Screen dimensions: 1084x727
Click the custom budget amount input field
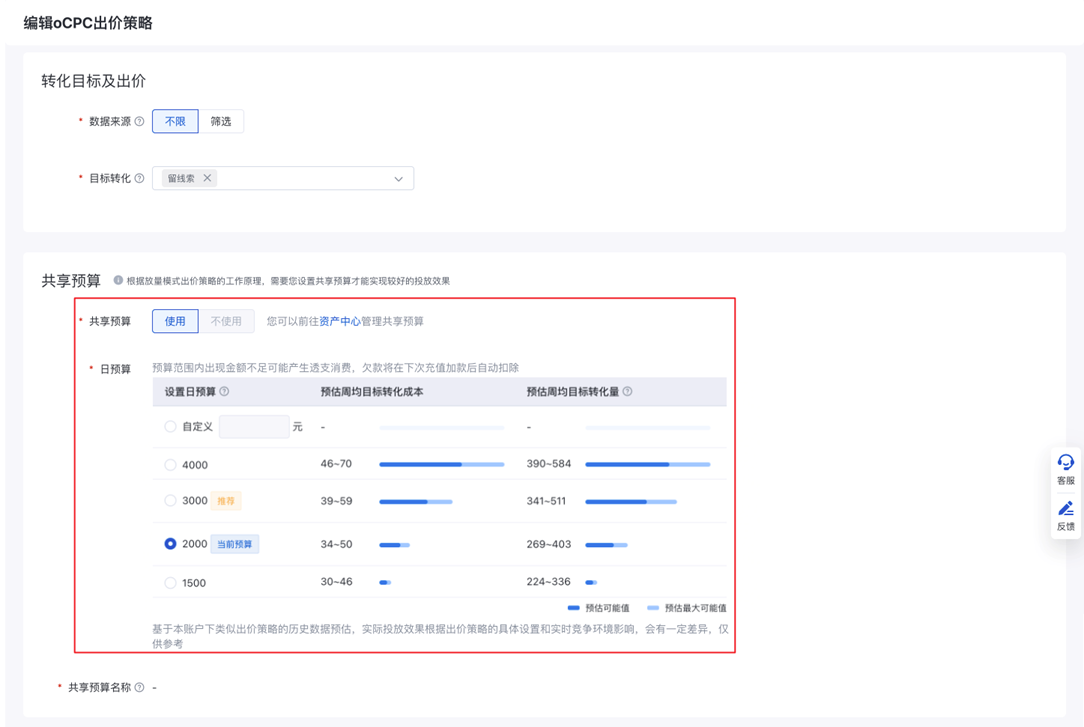click(x=254, y=427)
